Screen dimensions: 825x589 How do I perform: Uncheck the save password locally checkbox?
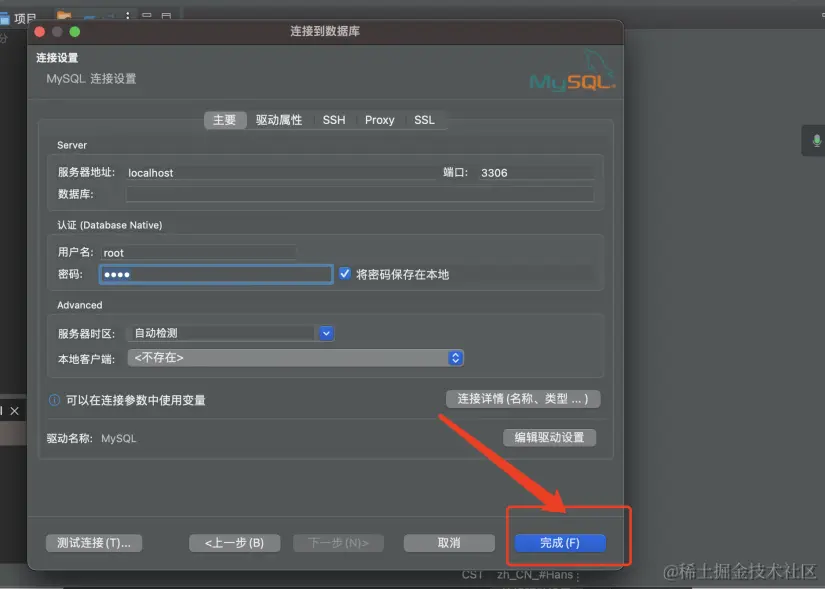345,274
